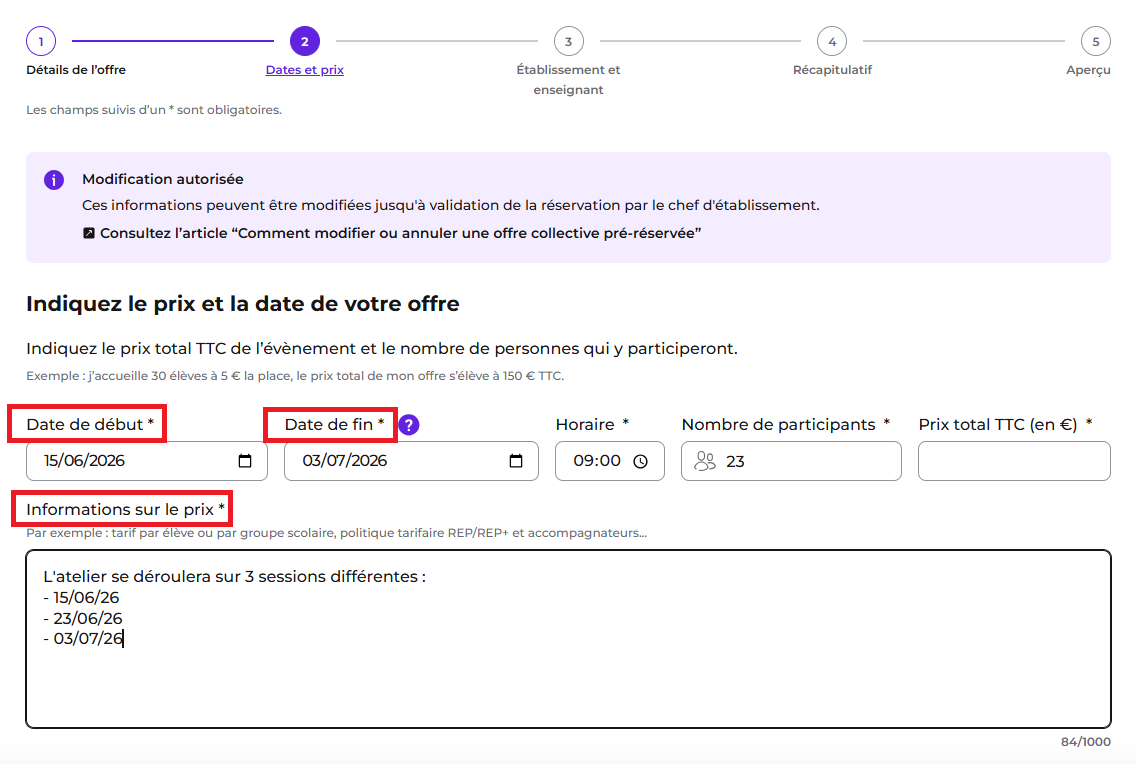Open calendar picker in Date de fin field

click(x=516, y=461)
